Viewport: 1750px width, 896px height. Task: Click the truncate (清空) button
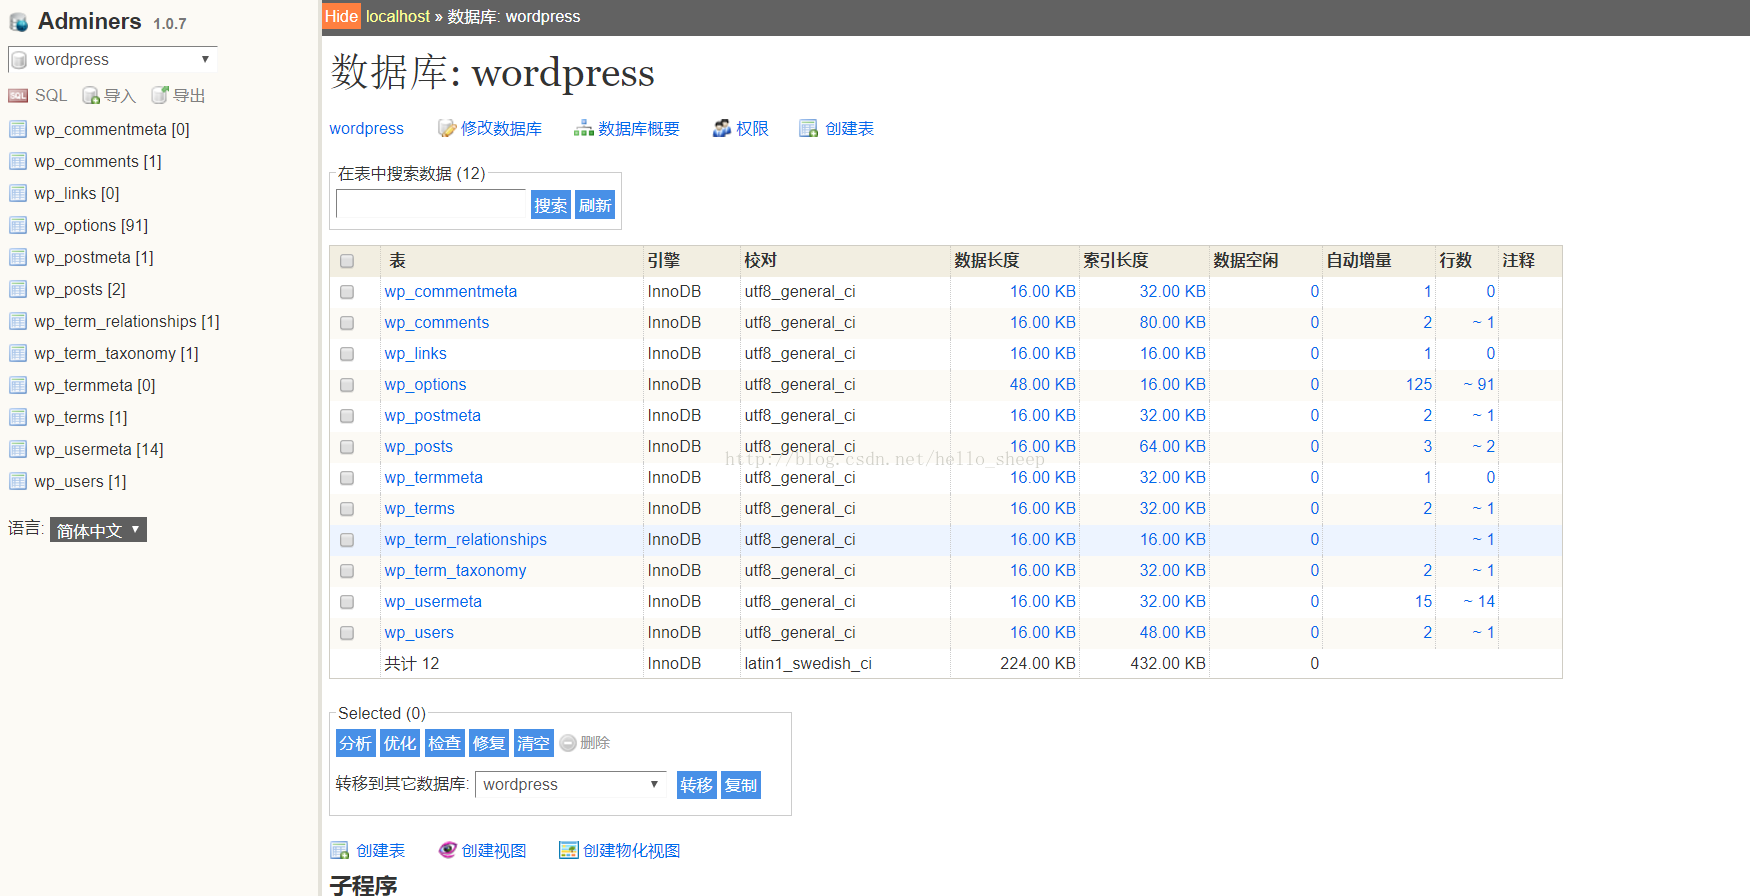534,743
